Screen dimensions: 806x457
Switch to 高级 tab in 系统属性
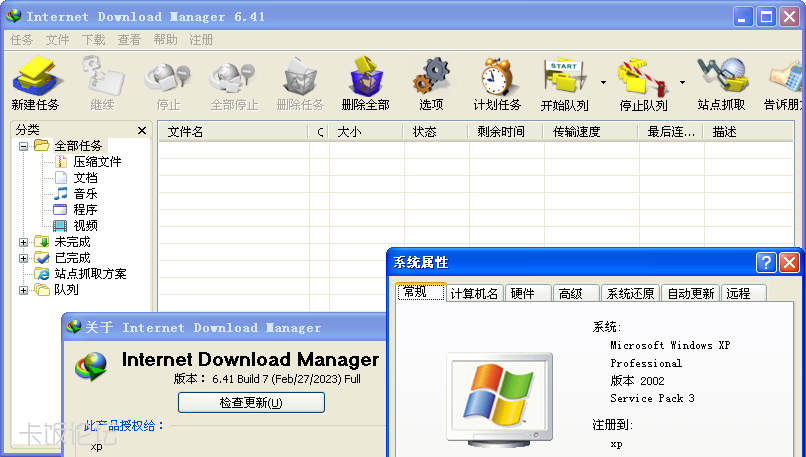pos(576,294)
